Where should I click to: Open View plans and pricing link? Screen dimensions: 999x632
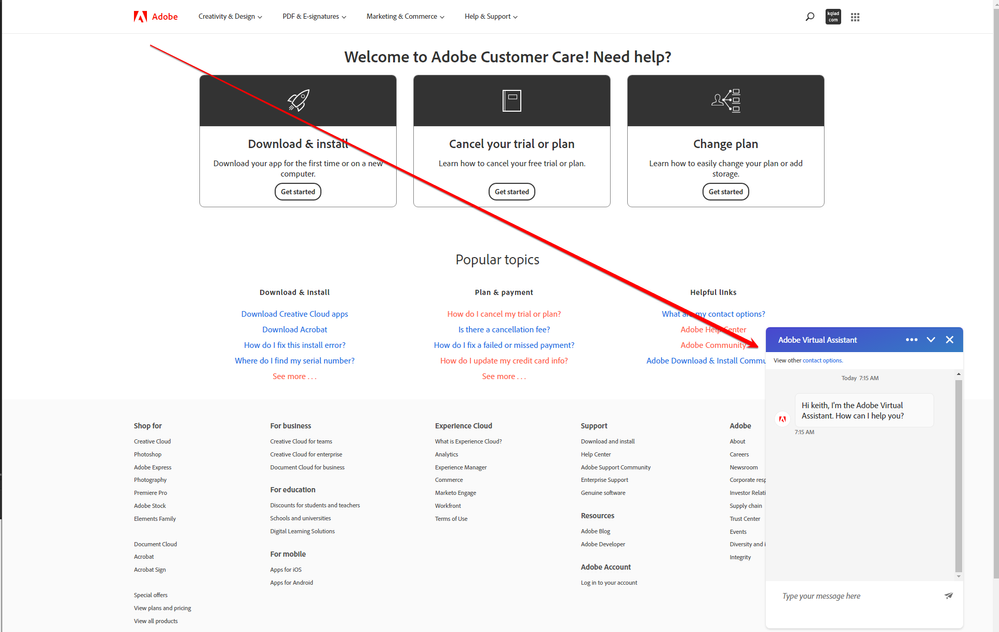162,608
